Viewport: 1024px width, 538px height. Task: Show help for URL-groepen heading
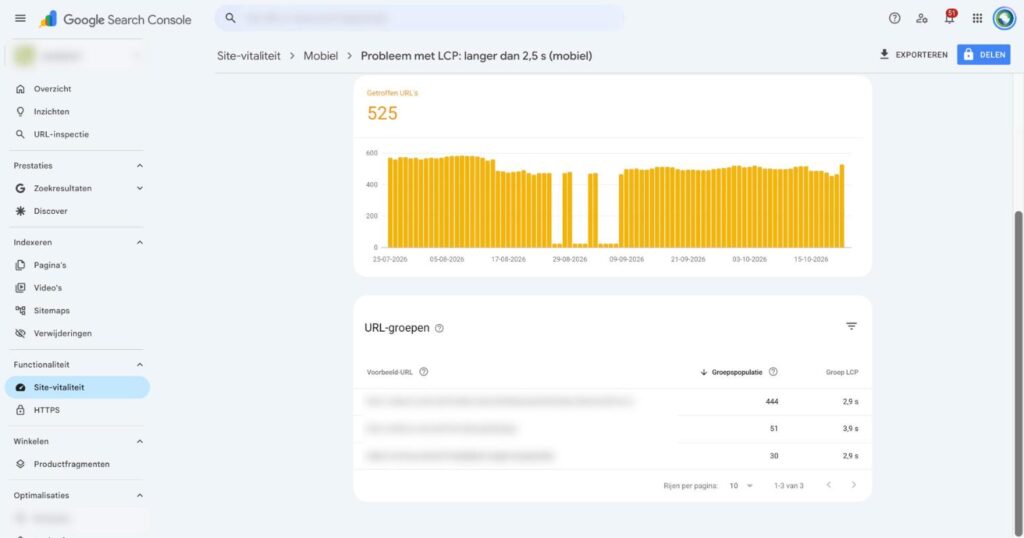(x=440, y=328)
